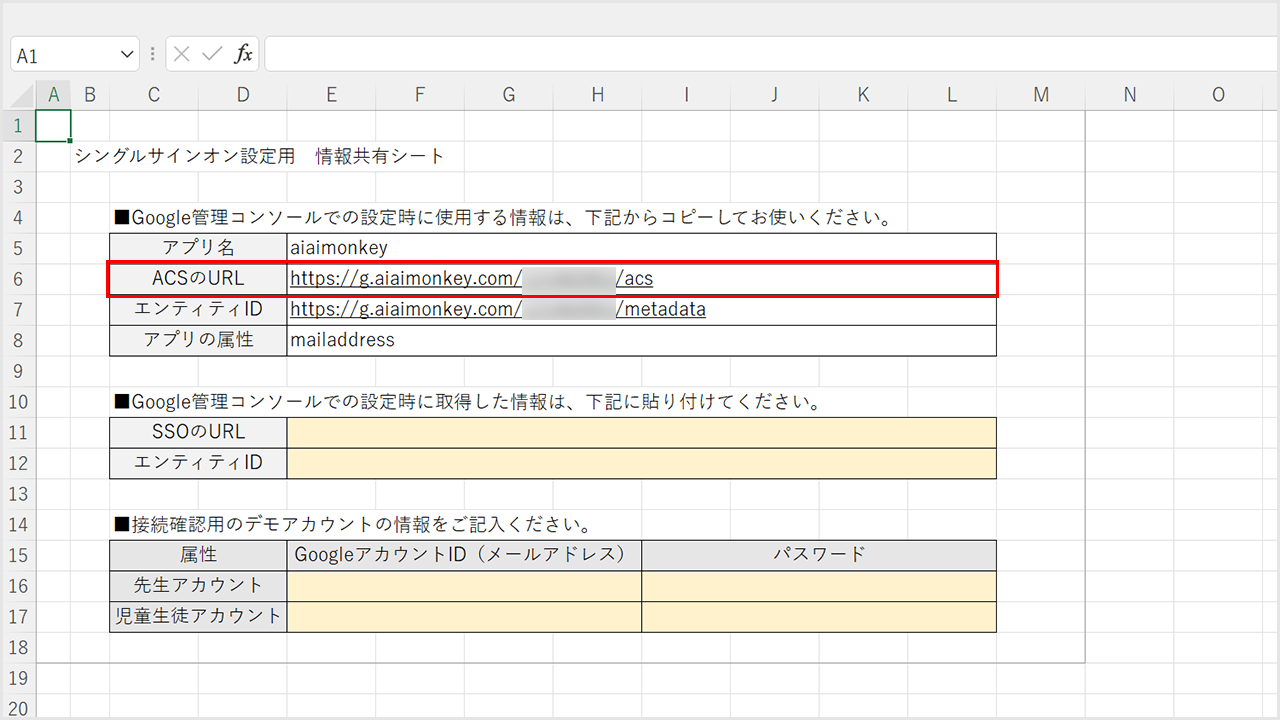The width and height of the screenshot is (1280, 720).
Task: Click the Insert Function fx icon
Action: coord(243,55)
